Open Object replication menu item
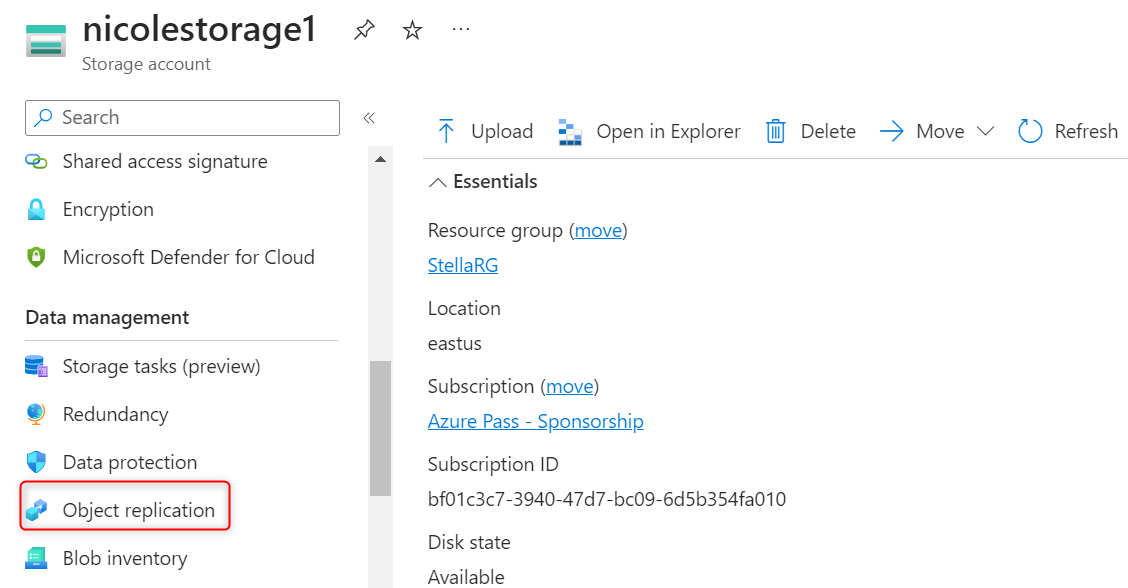The image size is (1128, 588). click(138, 510)
